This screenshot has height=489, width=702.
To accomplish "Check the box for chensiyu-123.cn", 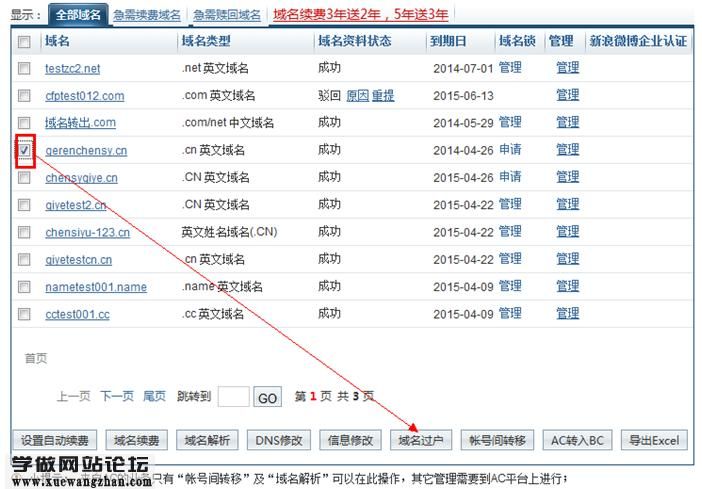I will click(24, 232).
